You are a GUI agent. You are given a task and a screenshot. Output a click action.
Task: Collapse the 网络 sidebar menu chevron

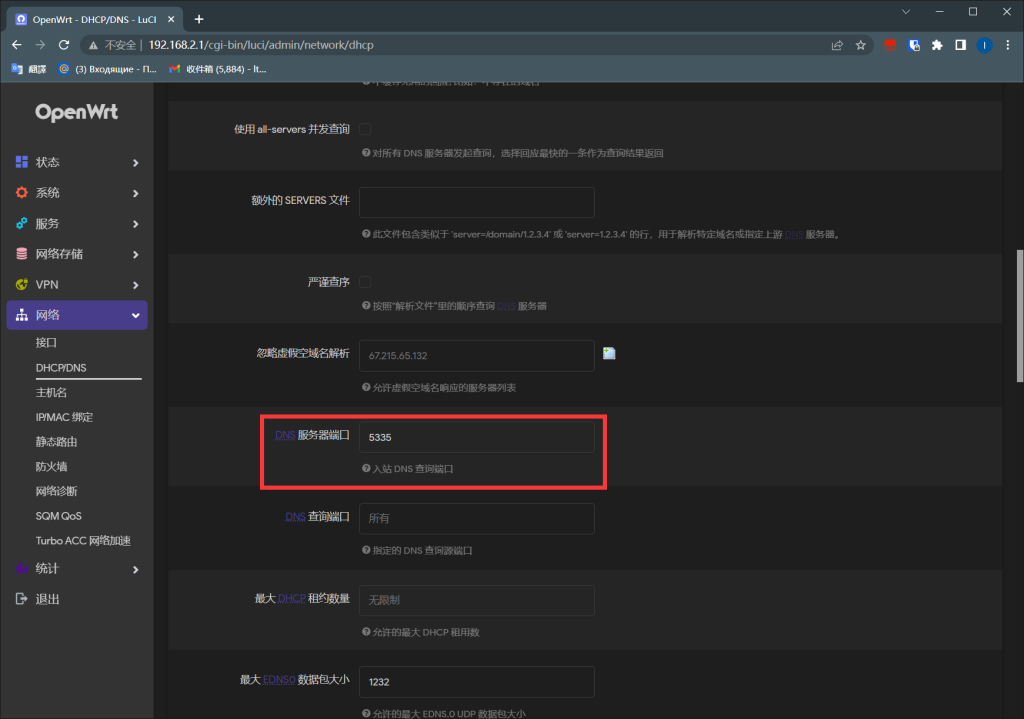pyautogui.click(x=136, y=315)
